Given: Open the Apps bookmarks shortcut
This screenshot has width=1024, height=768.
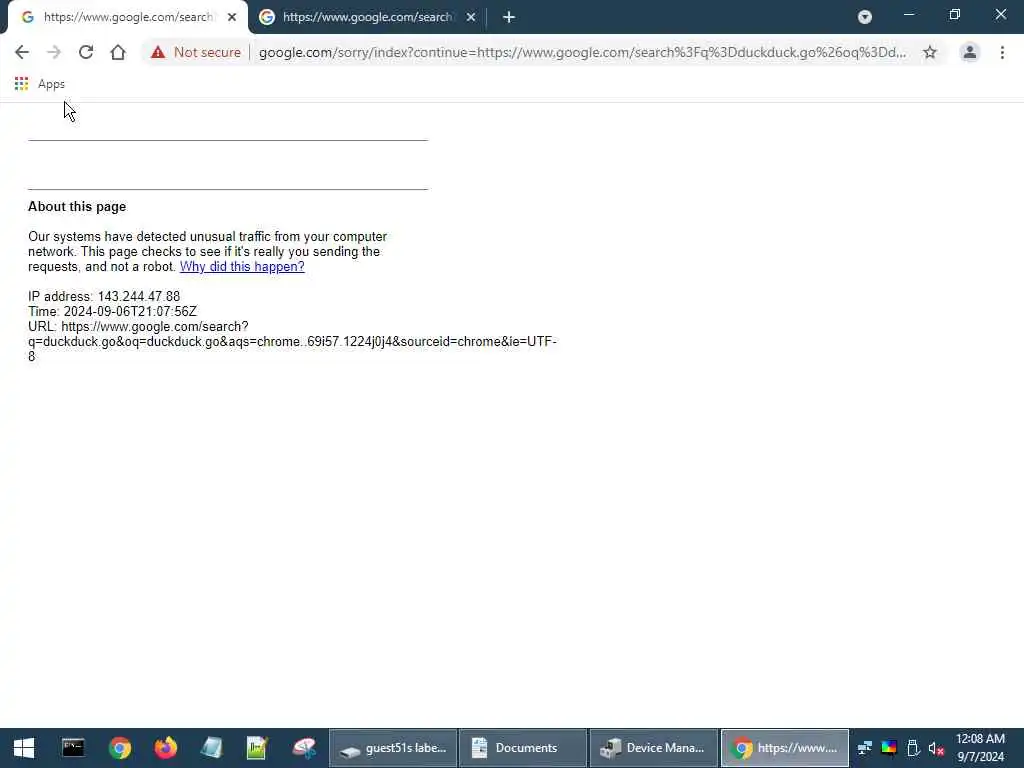Looking at the screenshot, I should [40, 84].
